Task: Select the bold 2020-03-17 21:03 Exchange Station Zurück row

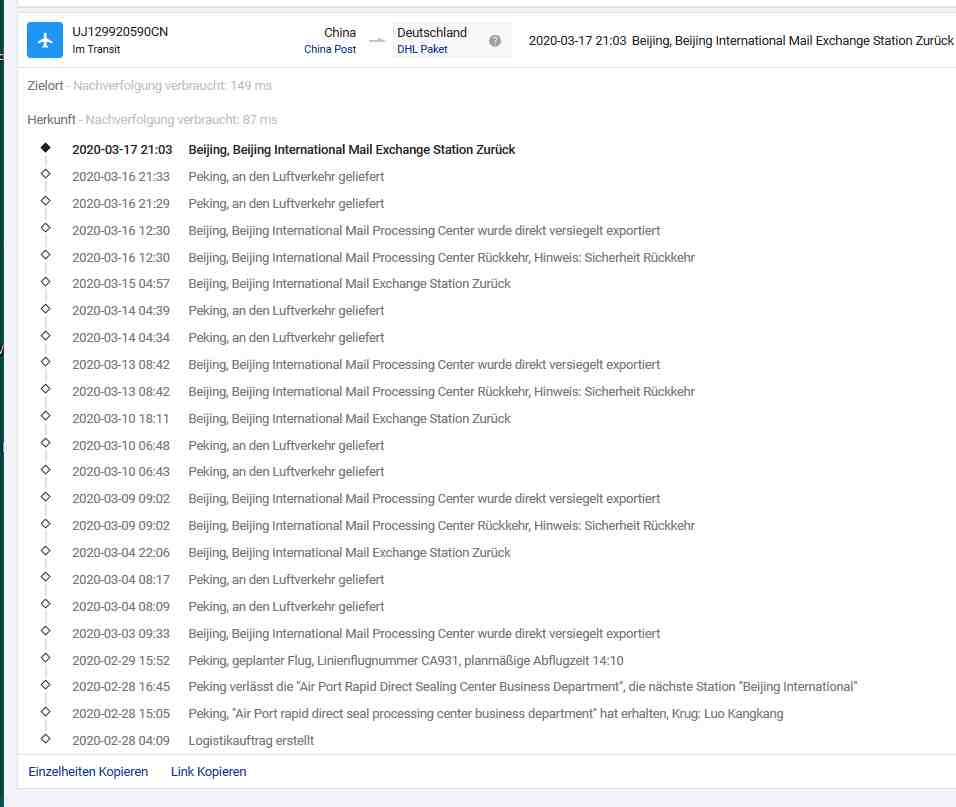Action: click(x=293, y=150)
